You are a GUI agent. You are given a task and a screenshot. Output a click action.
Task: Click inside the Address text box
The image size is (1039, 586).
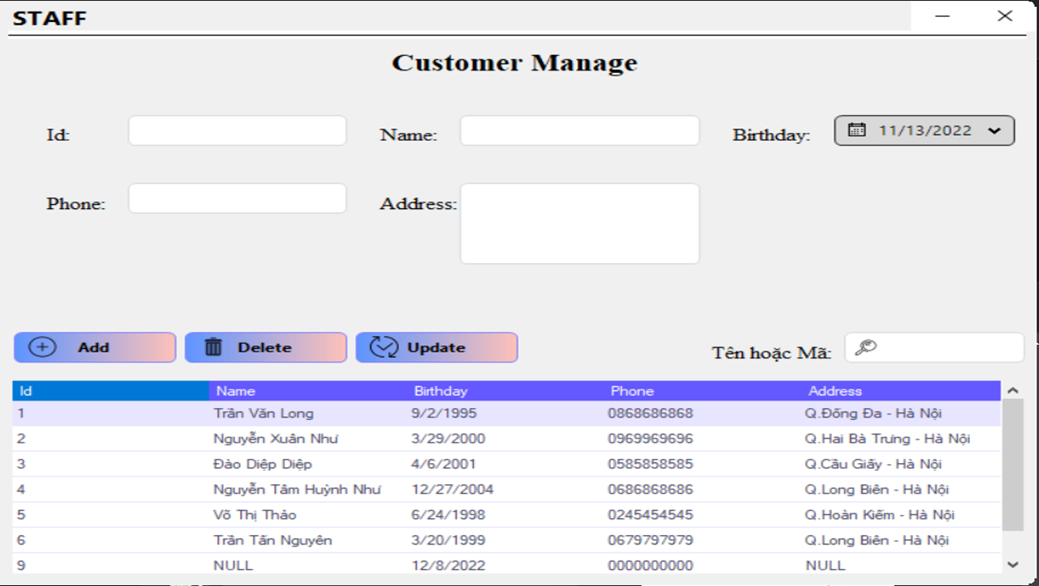click(578, 222)
